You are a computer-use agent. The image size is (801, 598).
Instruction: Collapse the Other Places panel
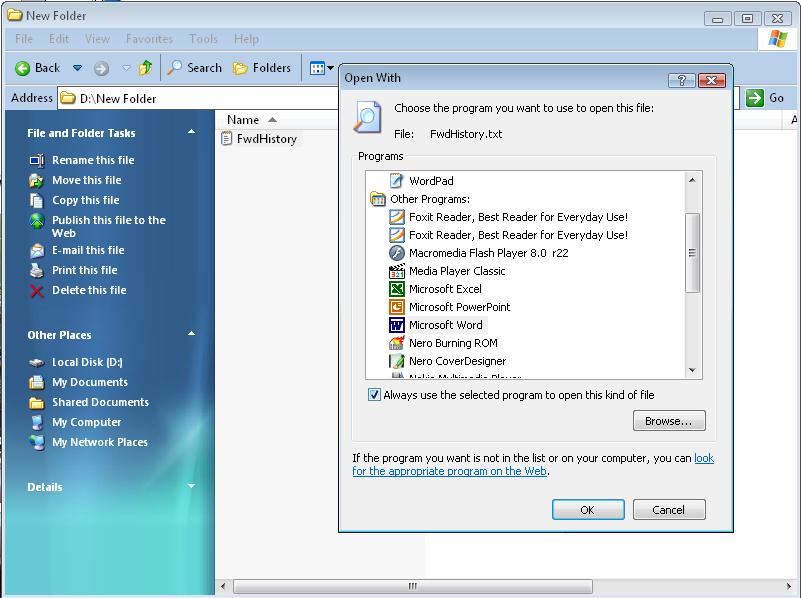(x=192, y=334)
